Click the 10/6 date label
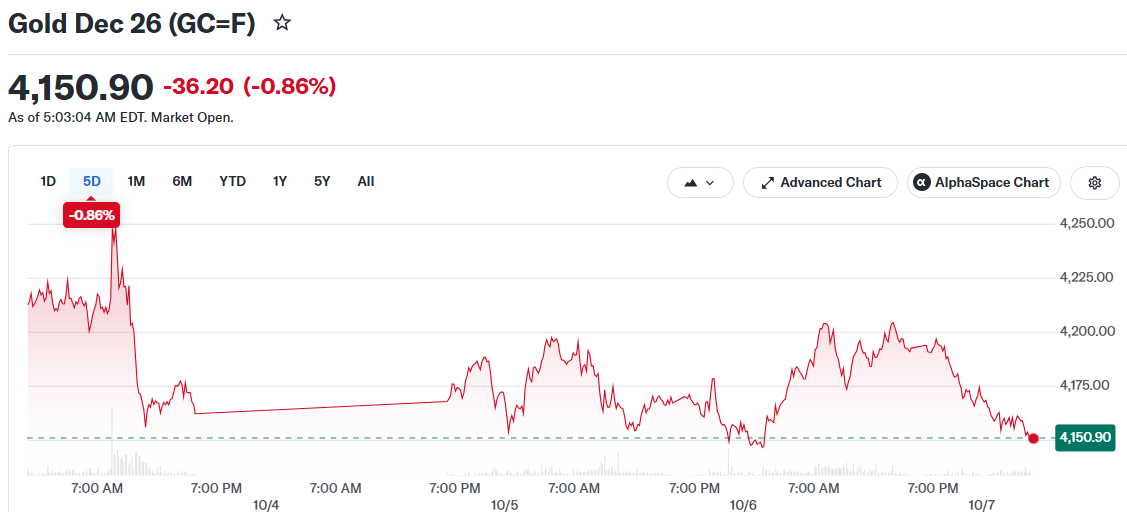The height and width of the screenshot is (512, 1127). (743, 505)
